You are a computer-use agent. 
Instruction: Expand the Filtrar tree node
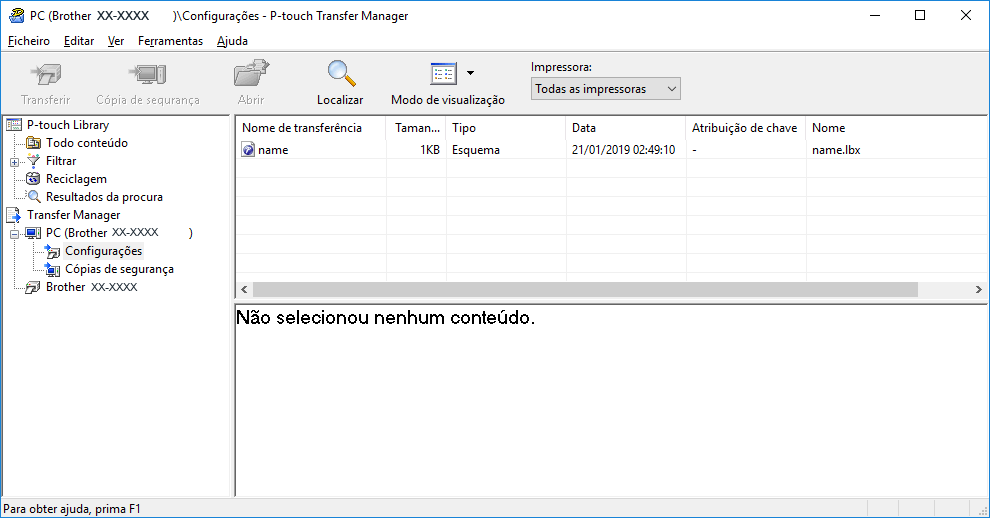[15, 162]
